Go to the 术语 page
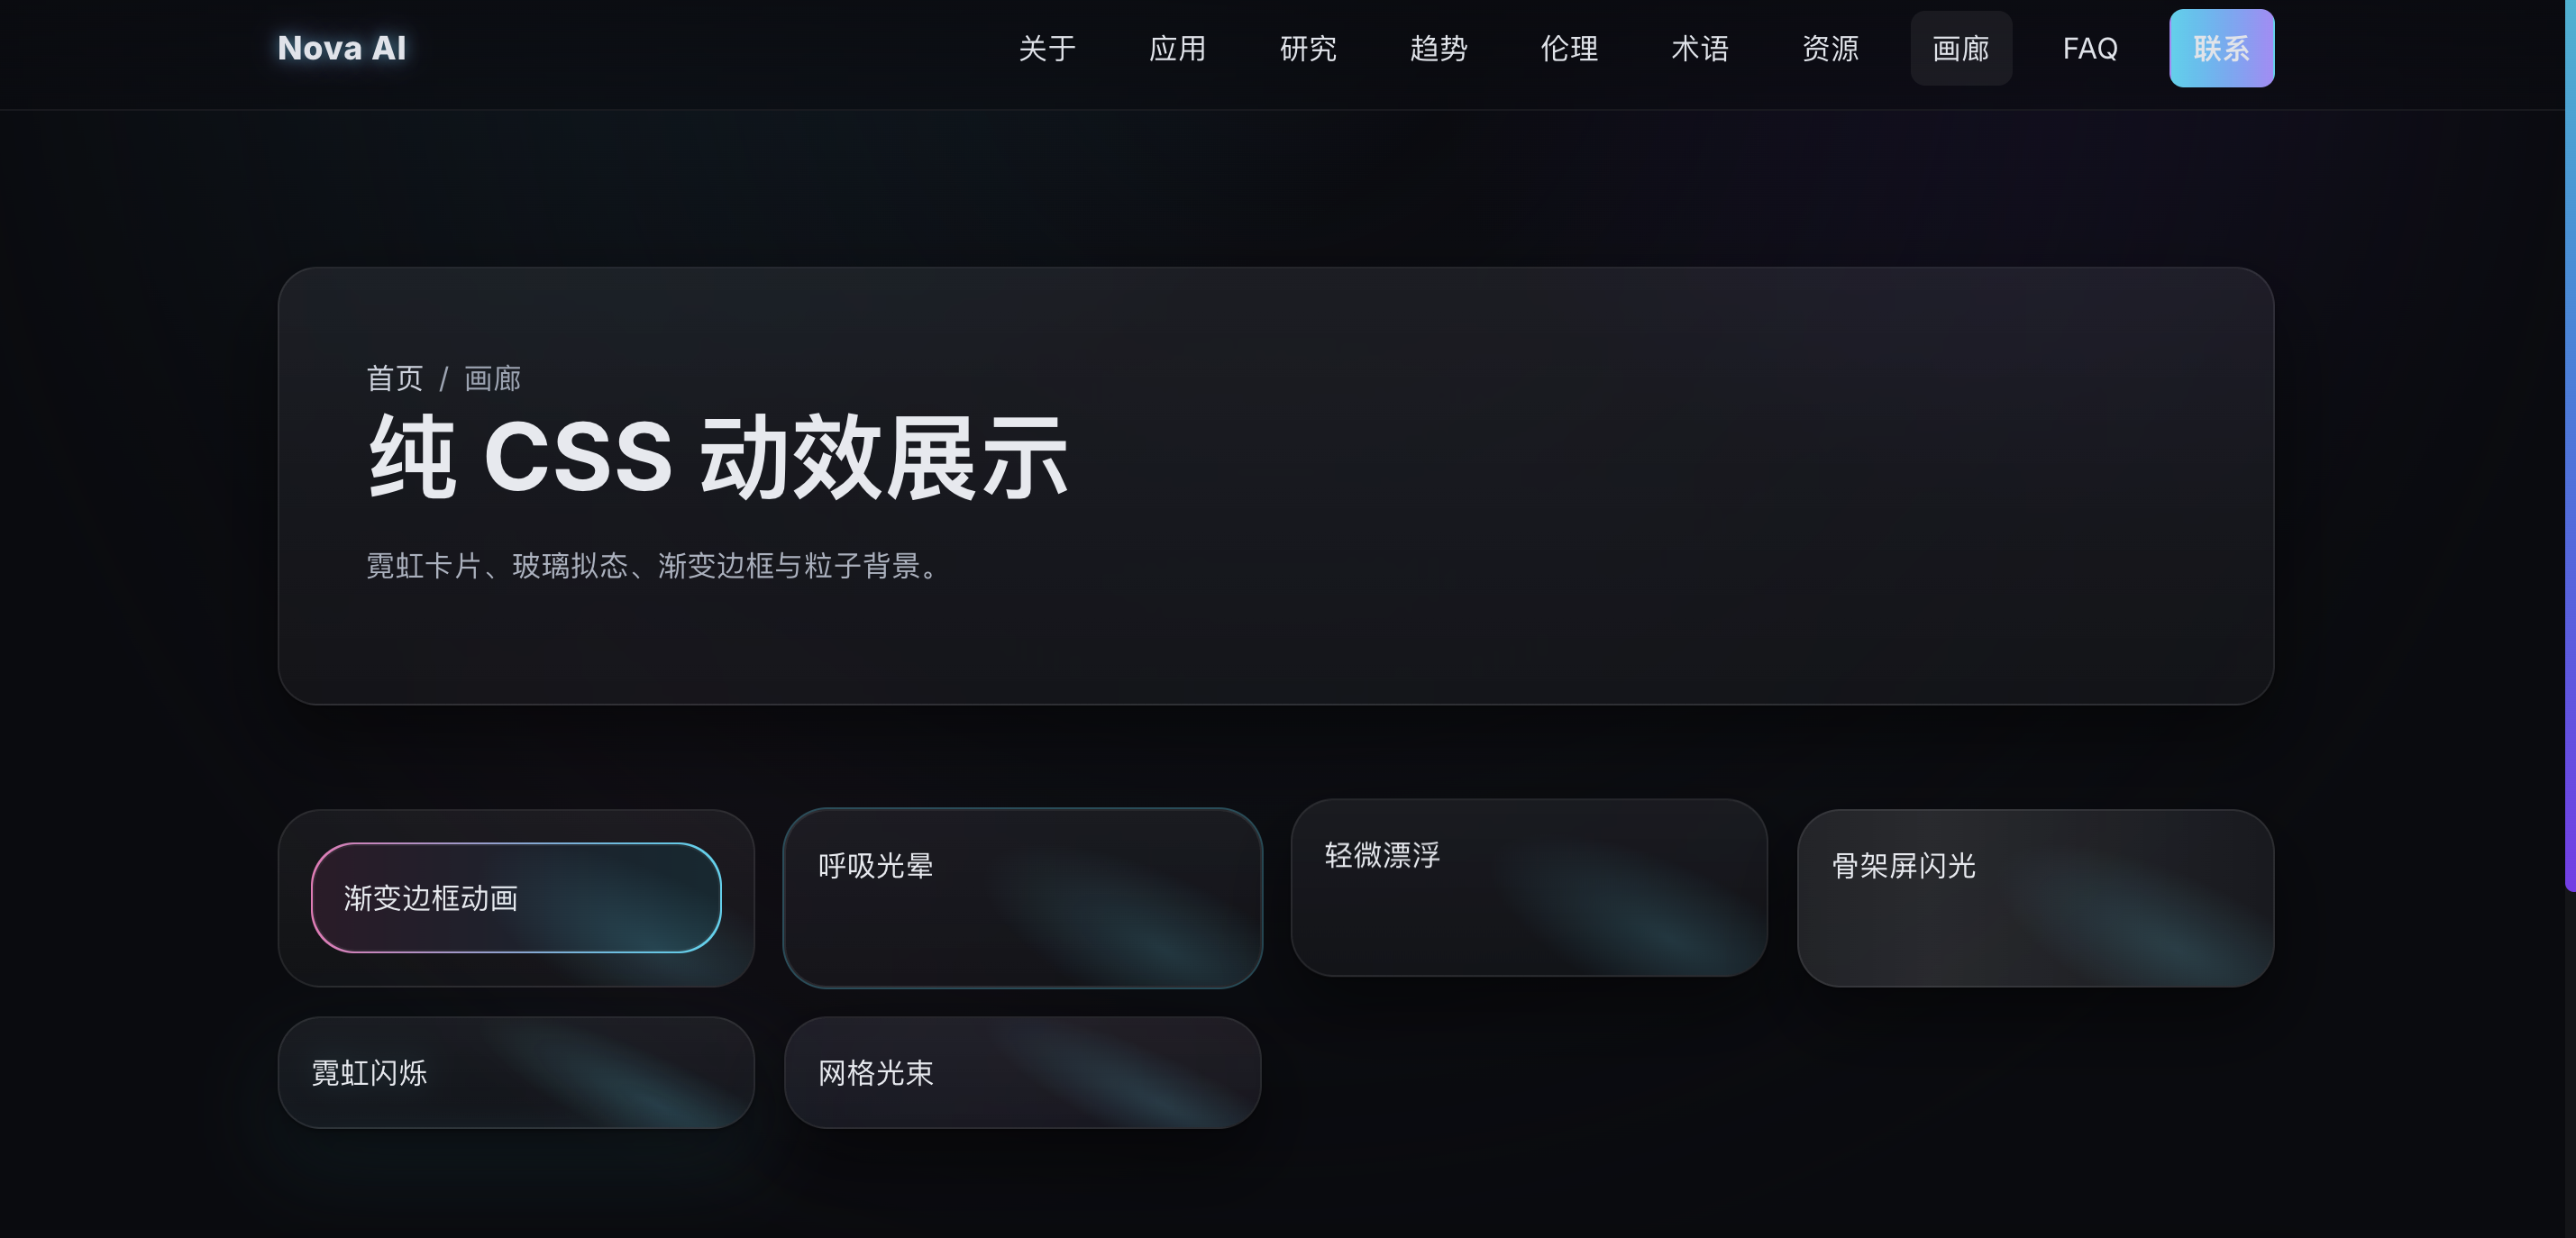Screen dimensions: 2576x1238 pyautogui.click(x=1700, y=48)
